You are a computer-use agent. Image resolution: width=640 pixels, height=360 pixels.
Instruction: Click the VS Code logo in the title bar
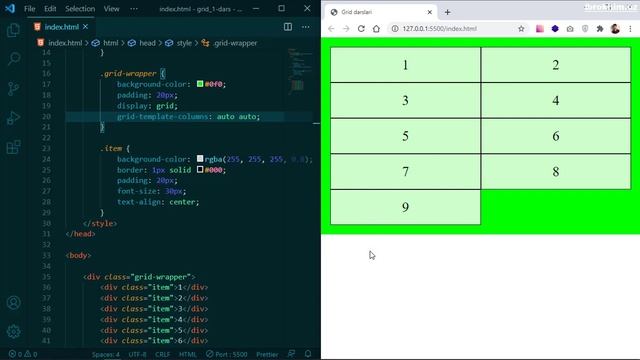tap(10, 8)
